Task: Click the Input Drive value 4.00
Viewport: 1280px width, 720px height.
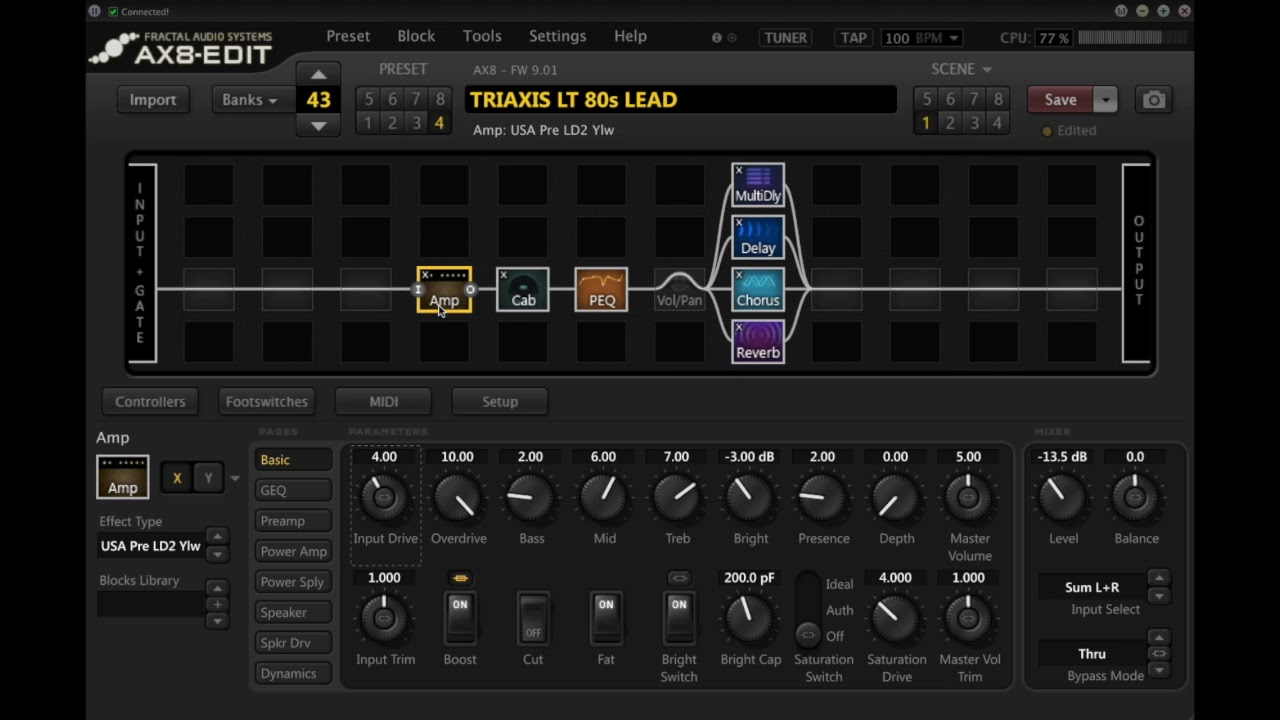Action: coord(384,457)
